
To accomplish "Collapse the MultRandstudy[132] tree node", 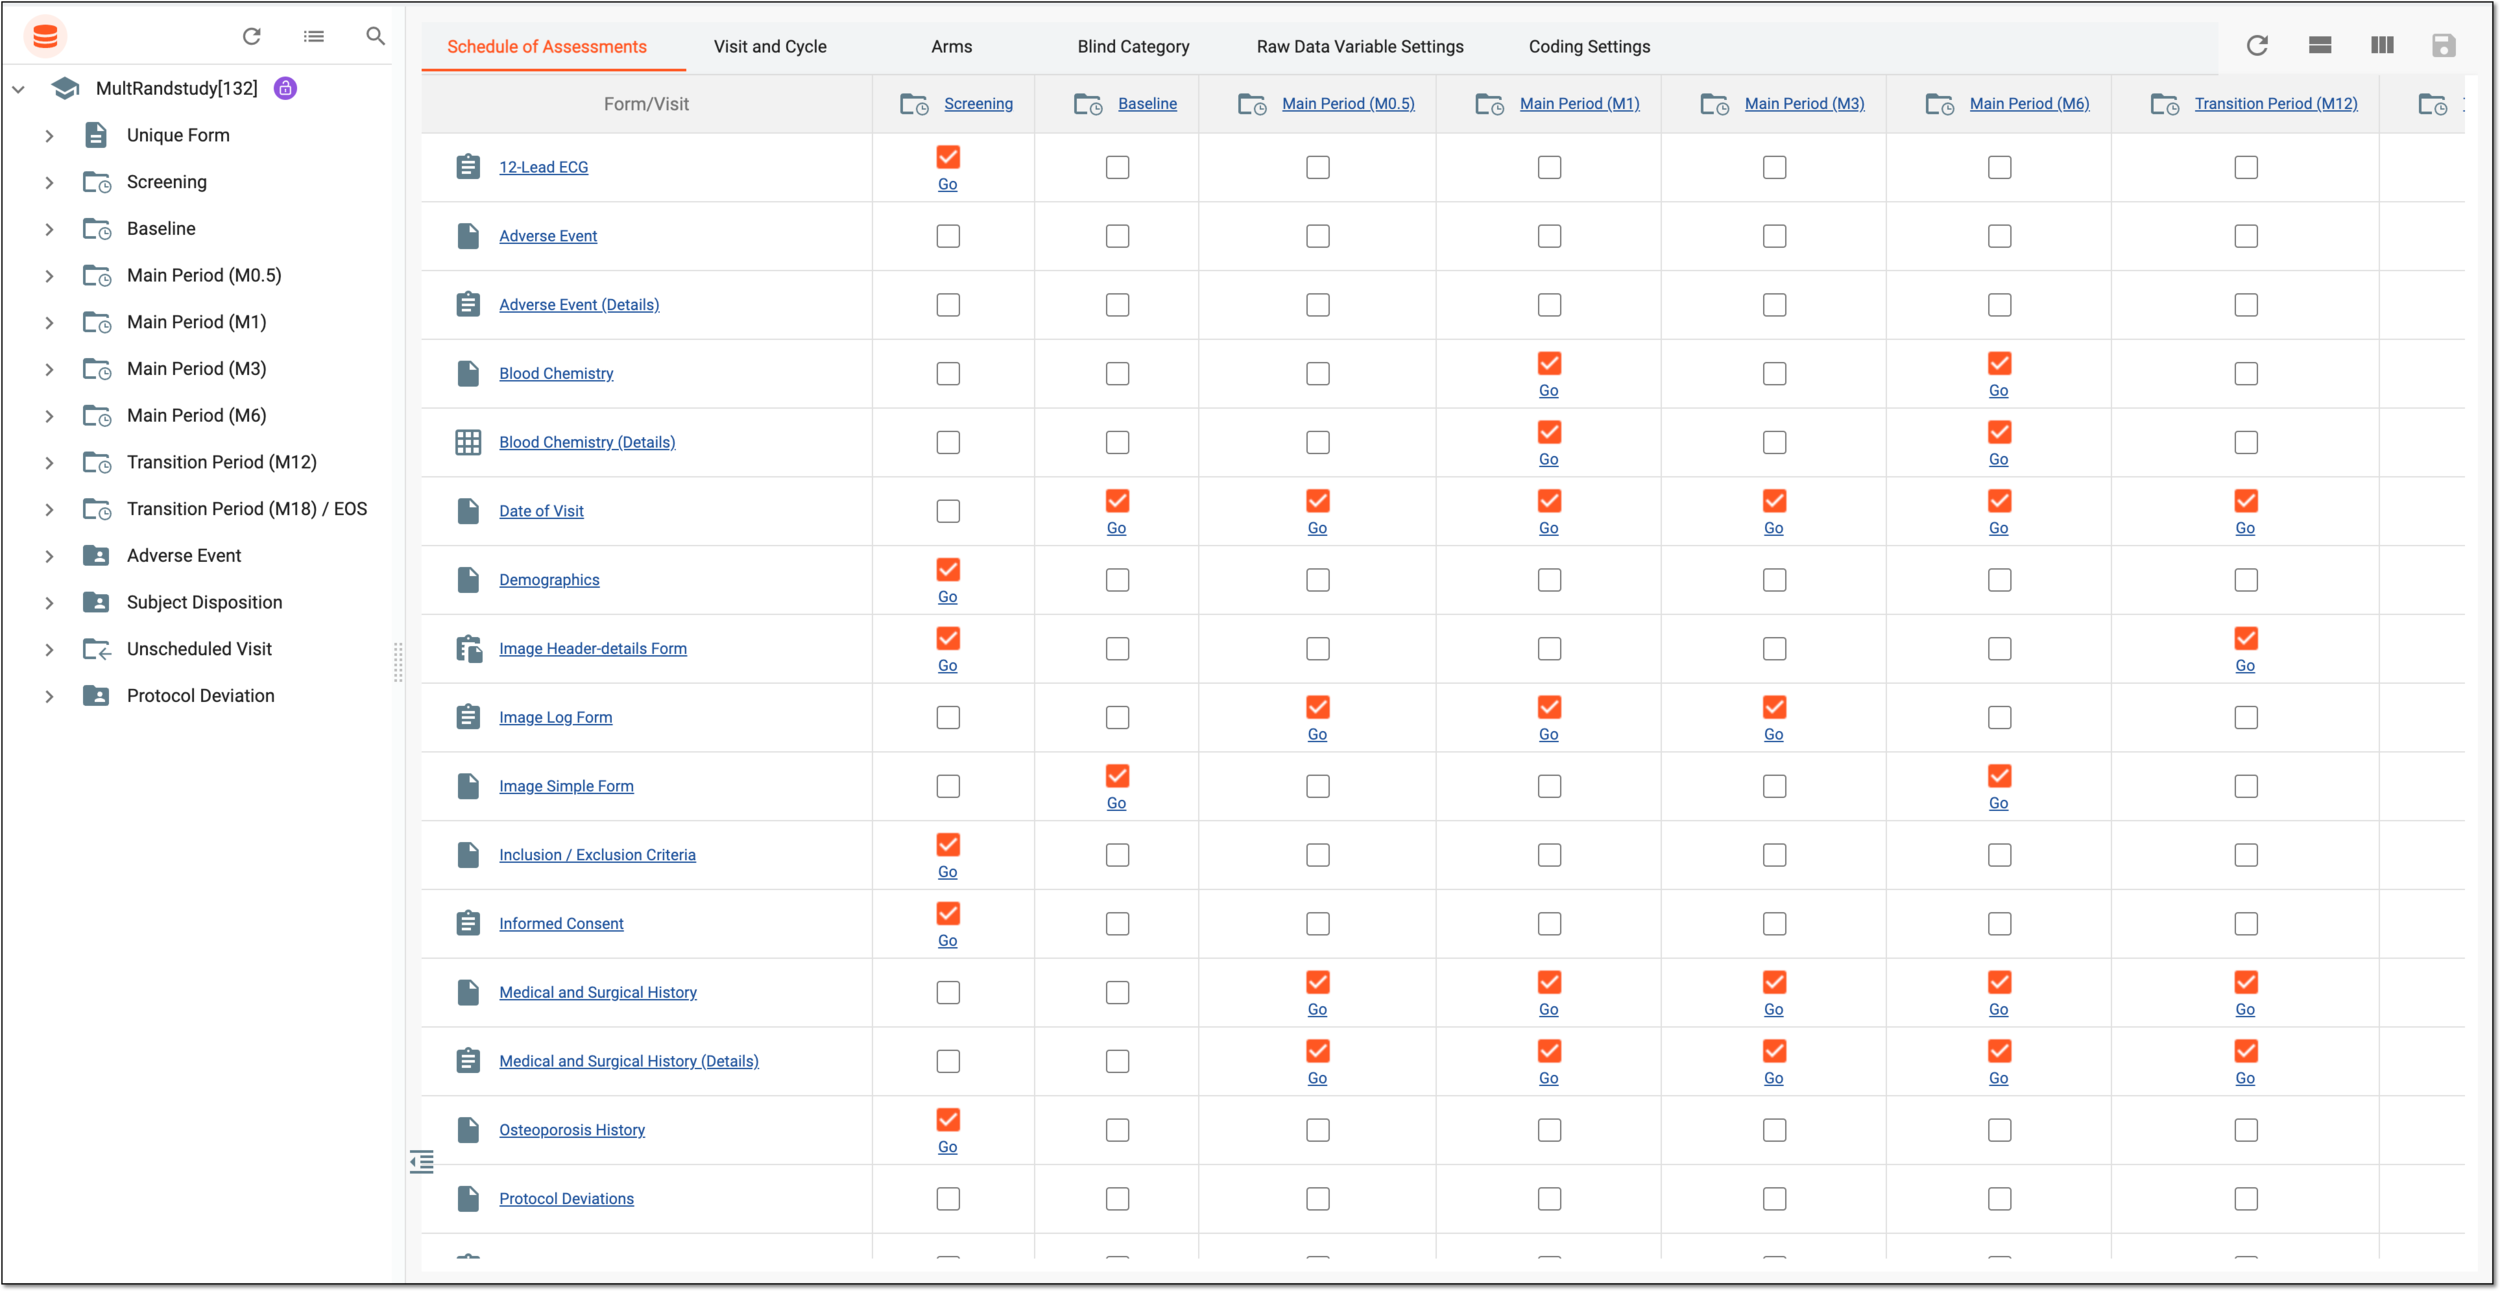I will click(18, 89).
